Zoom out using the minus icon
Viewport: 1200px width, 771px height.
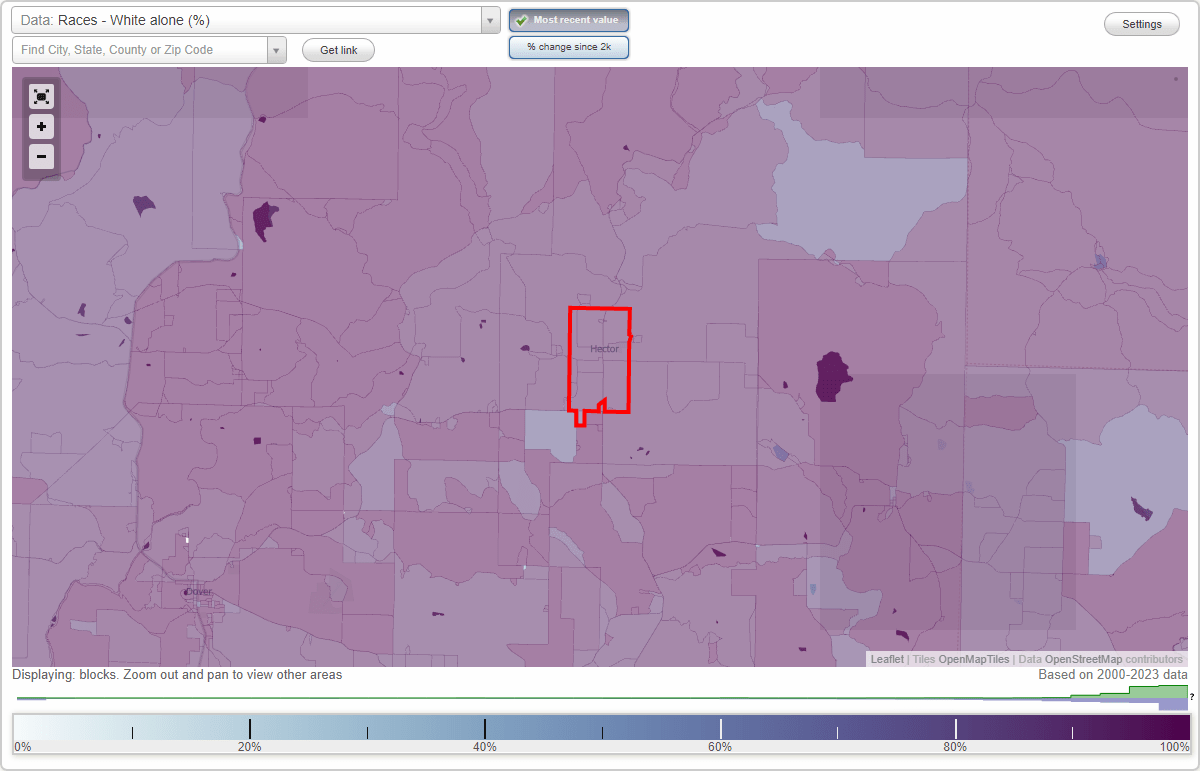click(41, 156)
